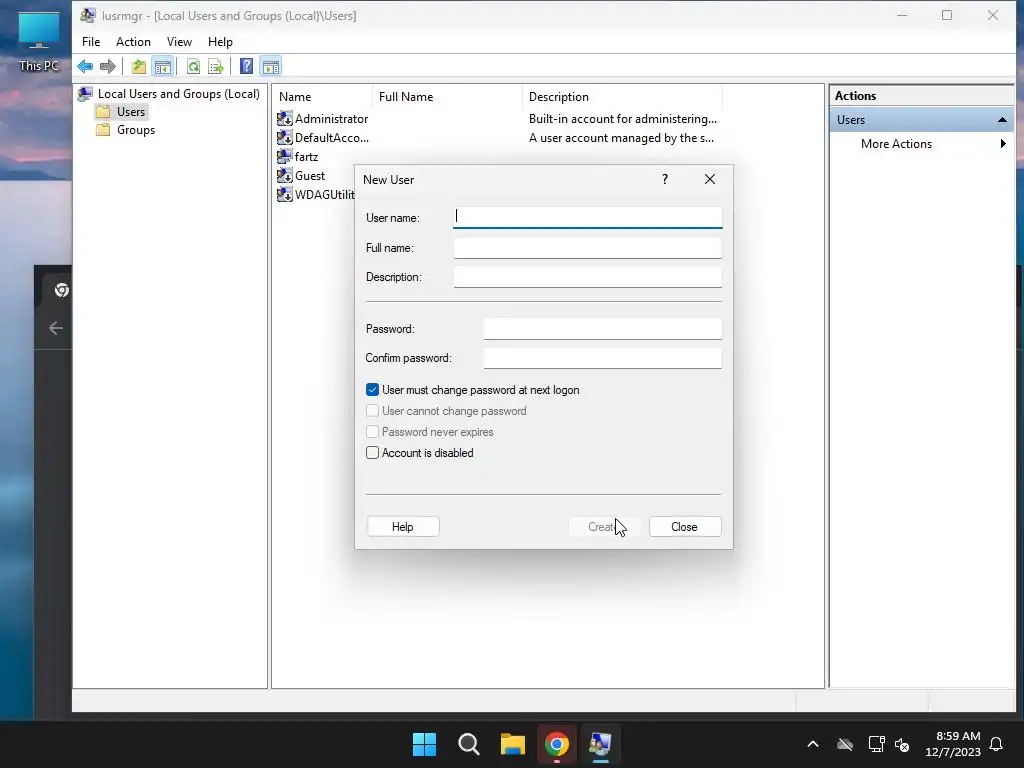Click the lusrmgr title bar app icon
Image resolution: width=1024 pixels, height=768 pixels.
(88, 15)
